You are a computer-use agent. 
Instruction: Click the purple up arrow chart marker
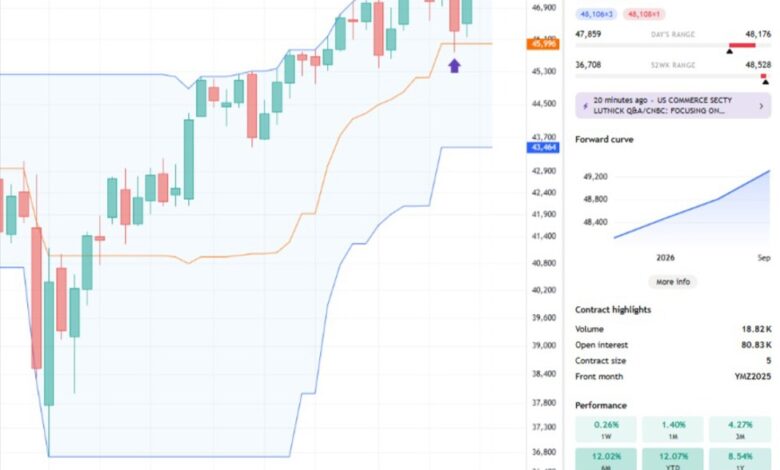454,66
